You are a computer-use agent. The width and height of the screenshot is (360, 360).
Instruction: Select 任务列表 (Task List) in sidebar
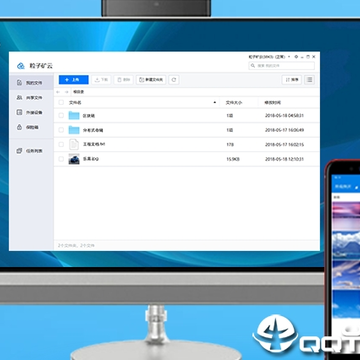[x=31, y=151]
